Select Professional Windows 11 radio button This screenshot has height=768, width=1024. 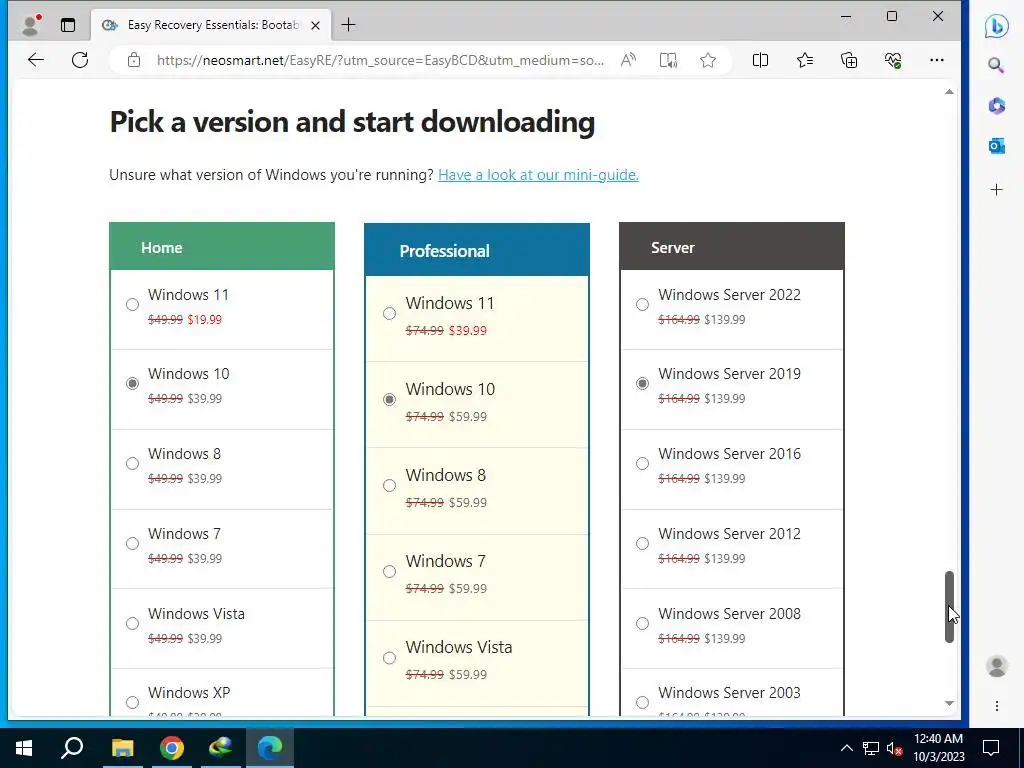pyautogui.click(x=389, y=313)
